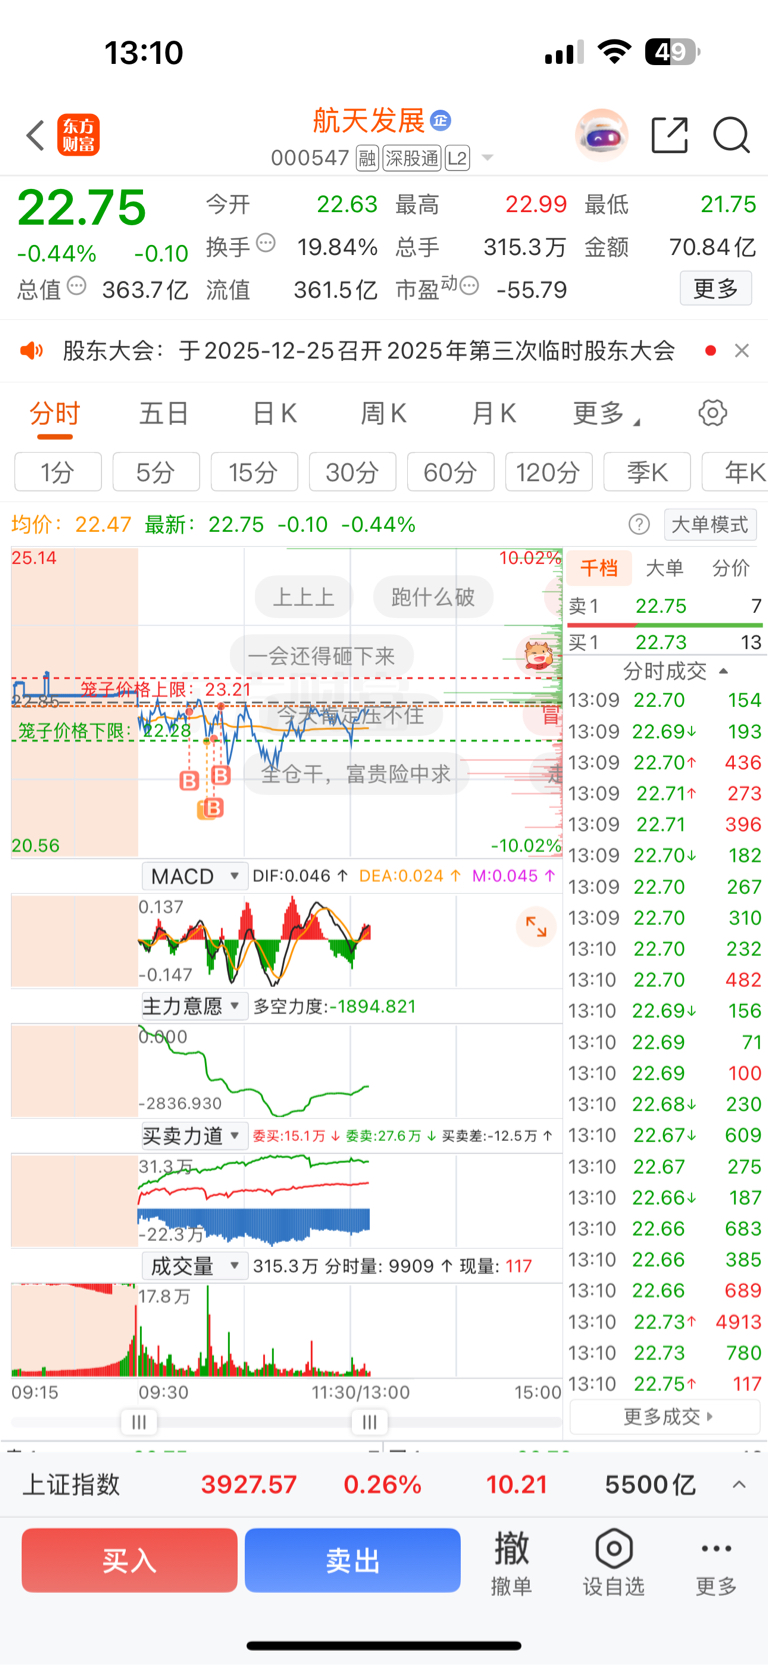The image size is (768, 1665).
Task: Tap the speaker announcement icon
Action: point(32,350)
